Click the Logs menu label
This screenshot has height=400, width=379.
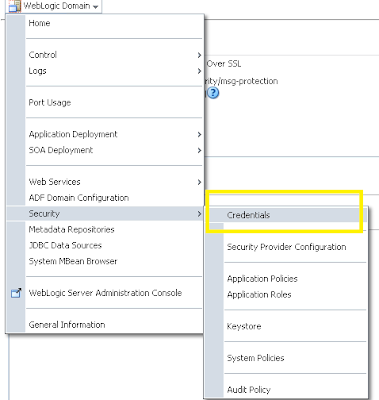(37, 71)
